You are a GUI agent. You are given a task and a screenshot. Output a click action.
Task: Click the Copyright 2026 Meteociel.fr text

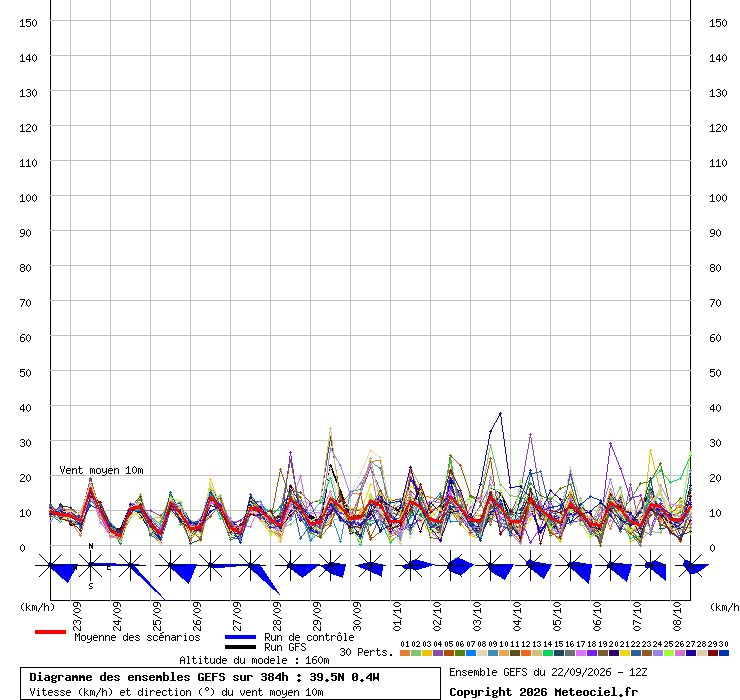(x=543, y=692)
